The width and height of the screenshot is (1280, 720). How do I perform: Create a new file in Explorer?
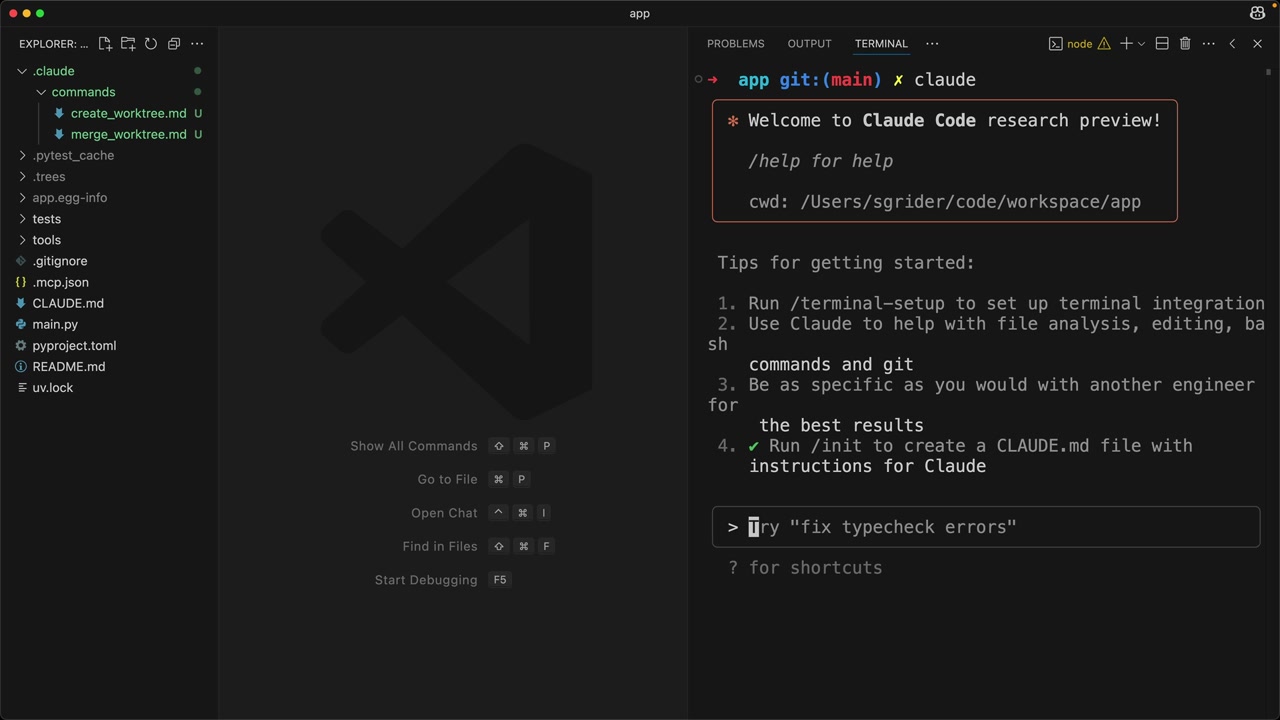point(105,44)
